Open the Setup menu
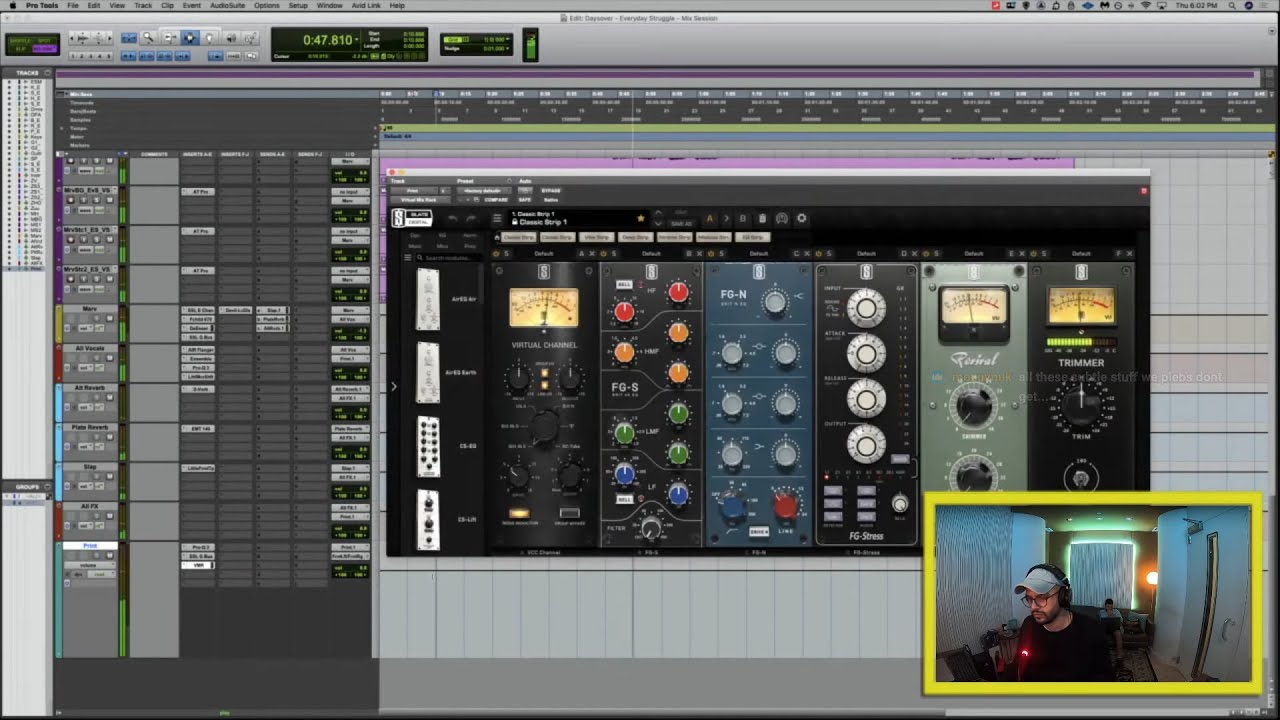1280x720 pixels. pos(298,5)
